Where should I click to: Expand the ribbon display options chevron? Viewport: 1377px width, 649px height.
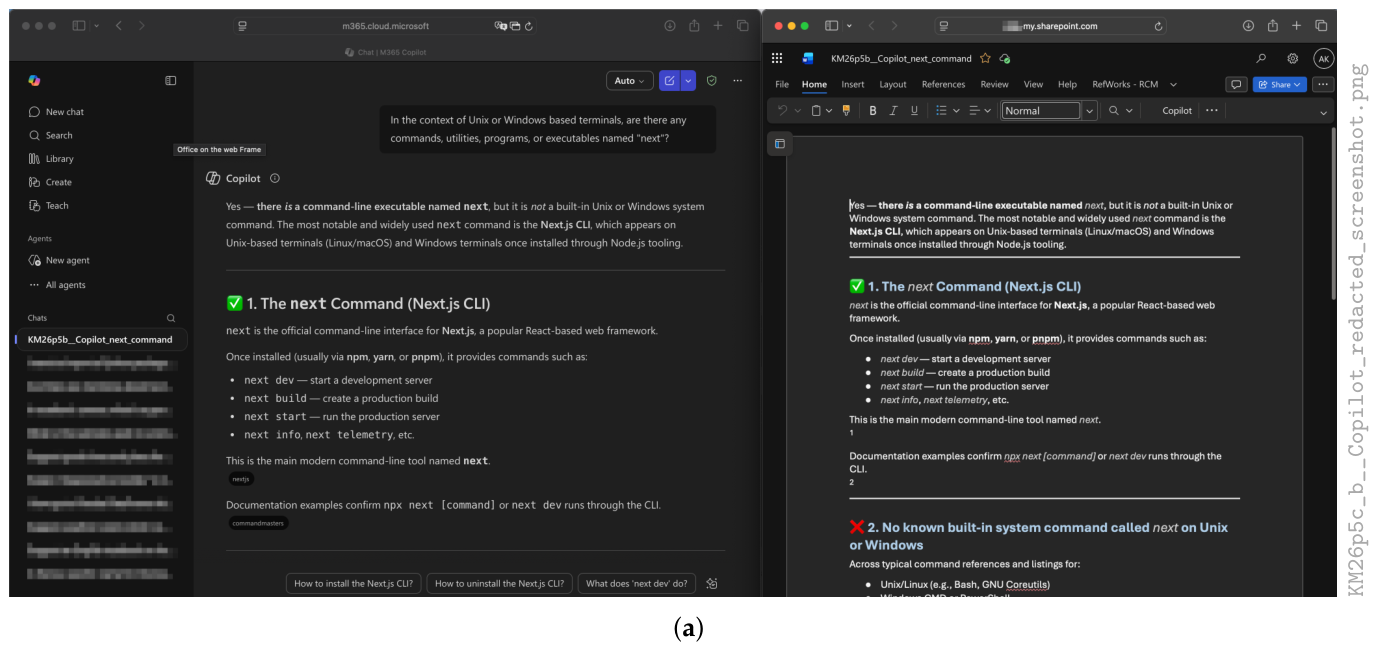point(1323,112)
